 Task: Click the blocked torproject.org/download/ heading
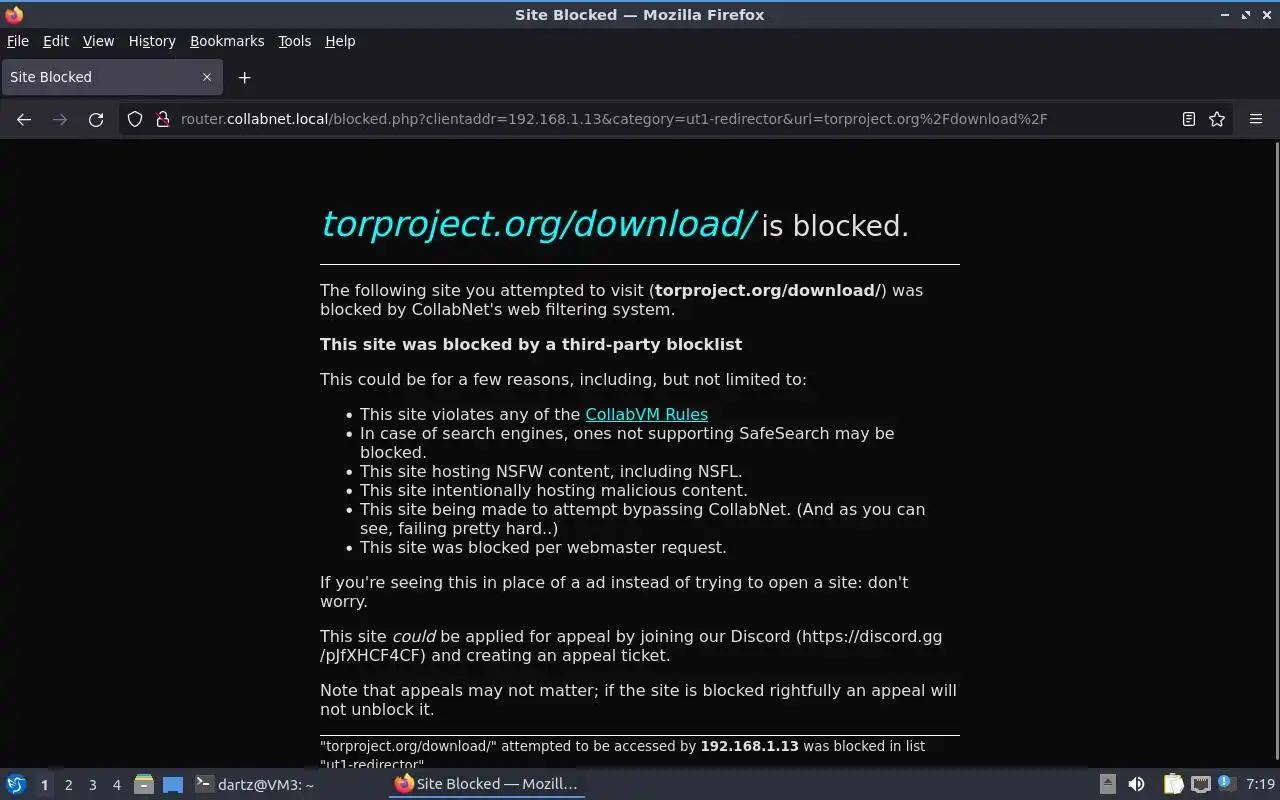(x=539, y=224)
